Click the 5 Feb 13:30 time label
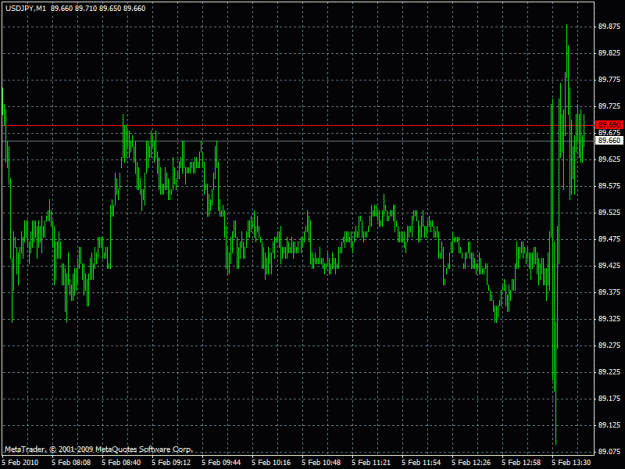 [571, 462]
